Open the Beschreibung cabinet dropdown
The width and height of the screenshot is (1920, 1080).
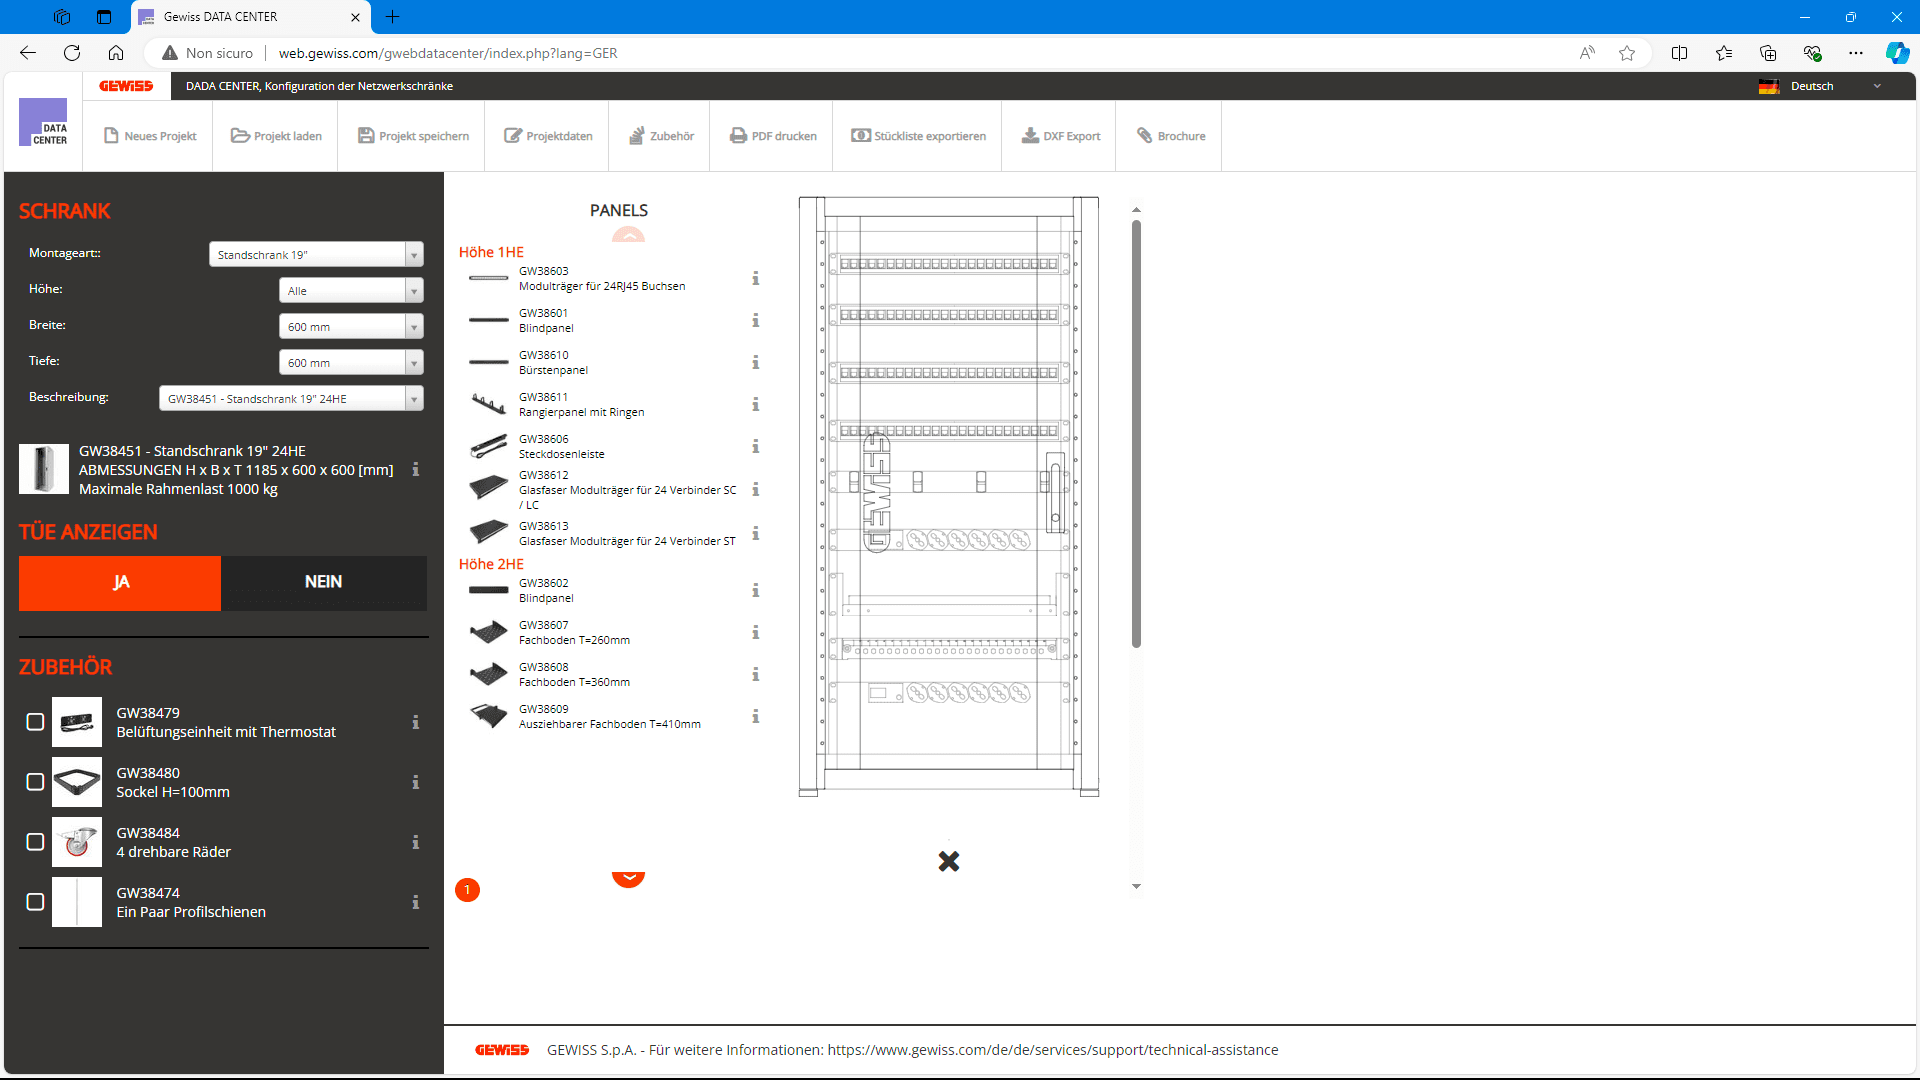click(x=291, y=399)
